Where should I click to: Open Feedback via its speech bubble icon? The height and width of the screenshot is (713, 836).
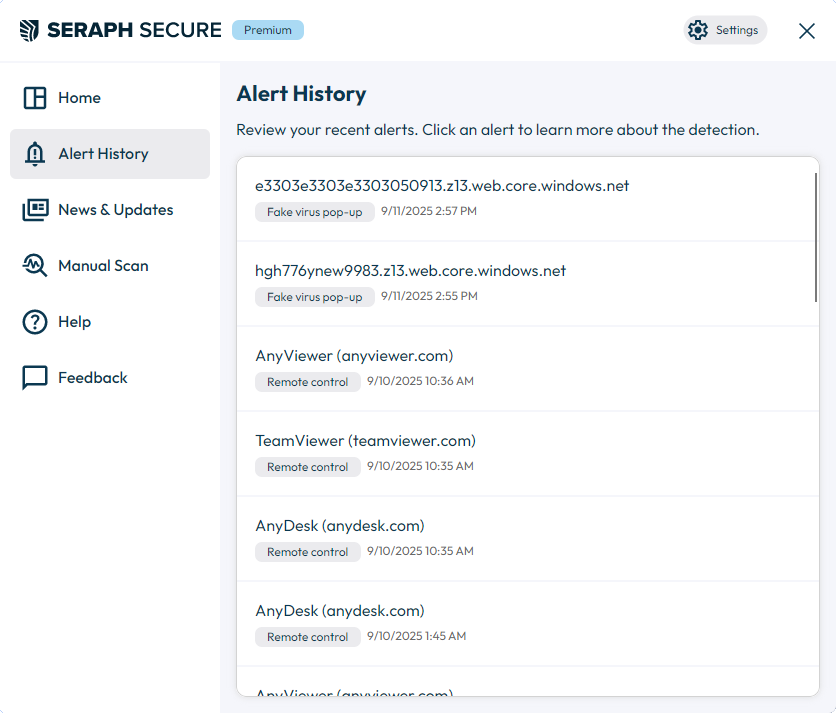35,378
